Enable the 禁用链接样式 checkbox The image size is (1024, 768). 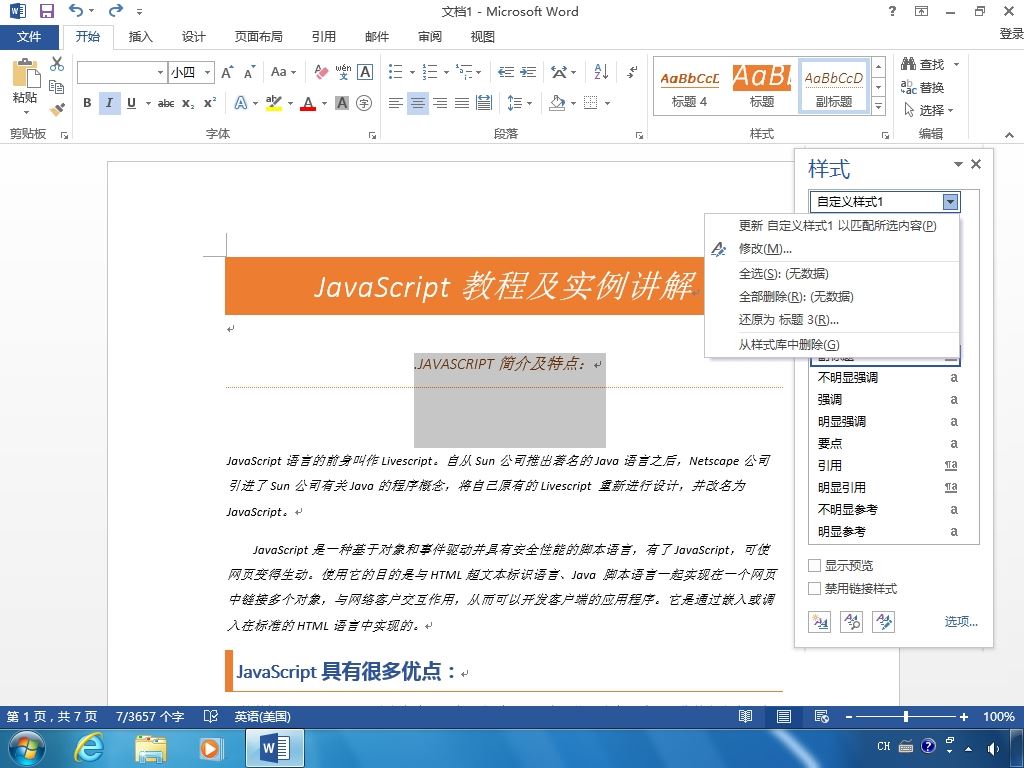tap(814, 589)
